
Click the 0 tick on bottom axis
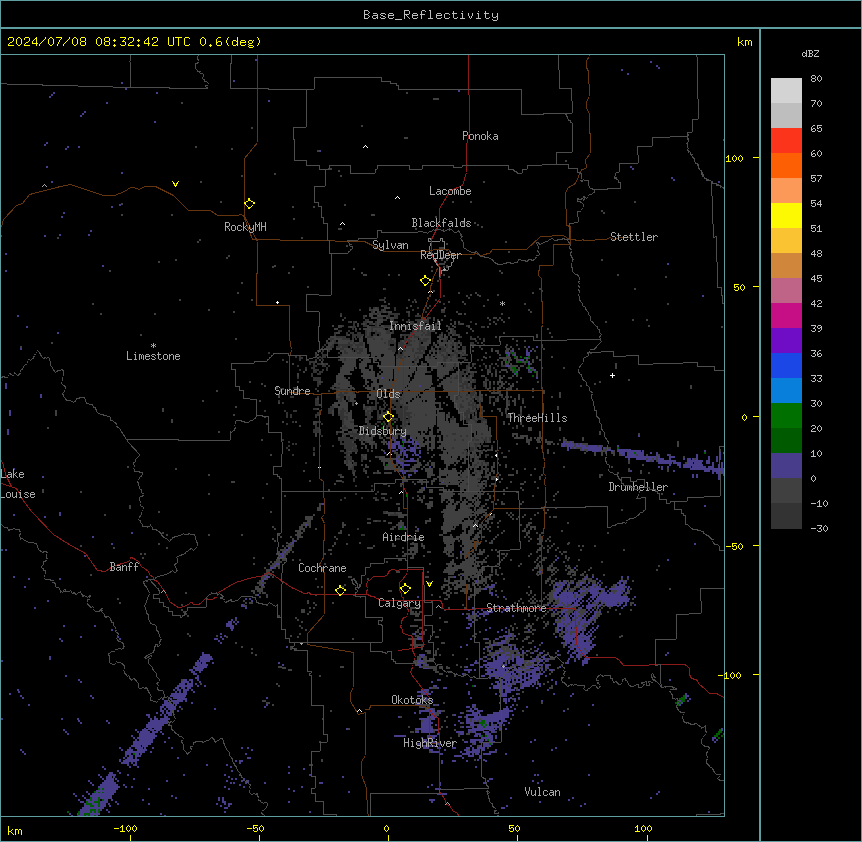coord(386,829)
